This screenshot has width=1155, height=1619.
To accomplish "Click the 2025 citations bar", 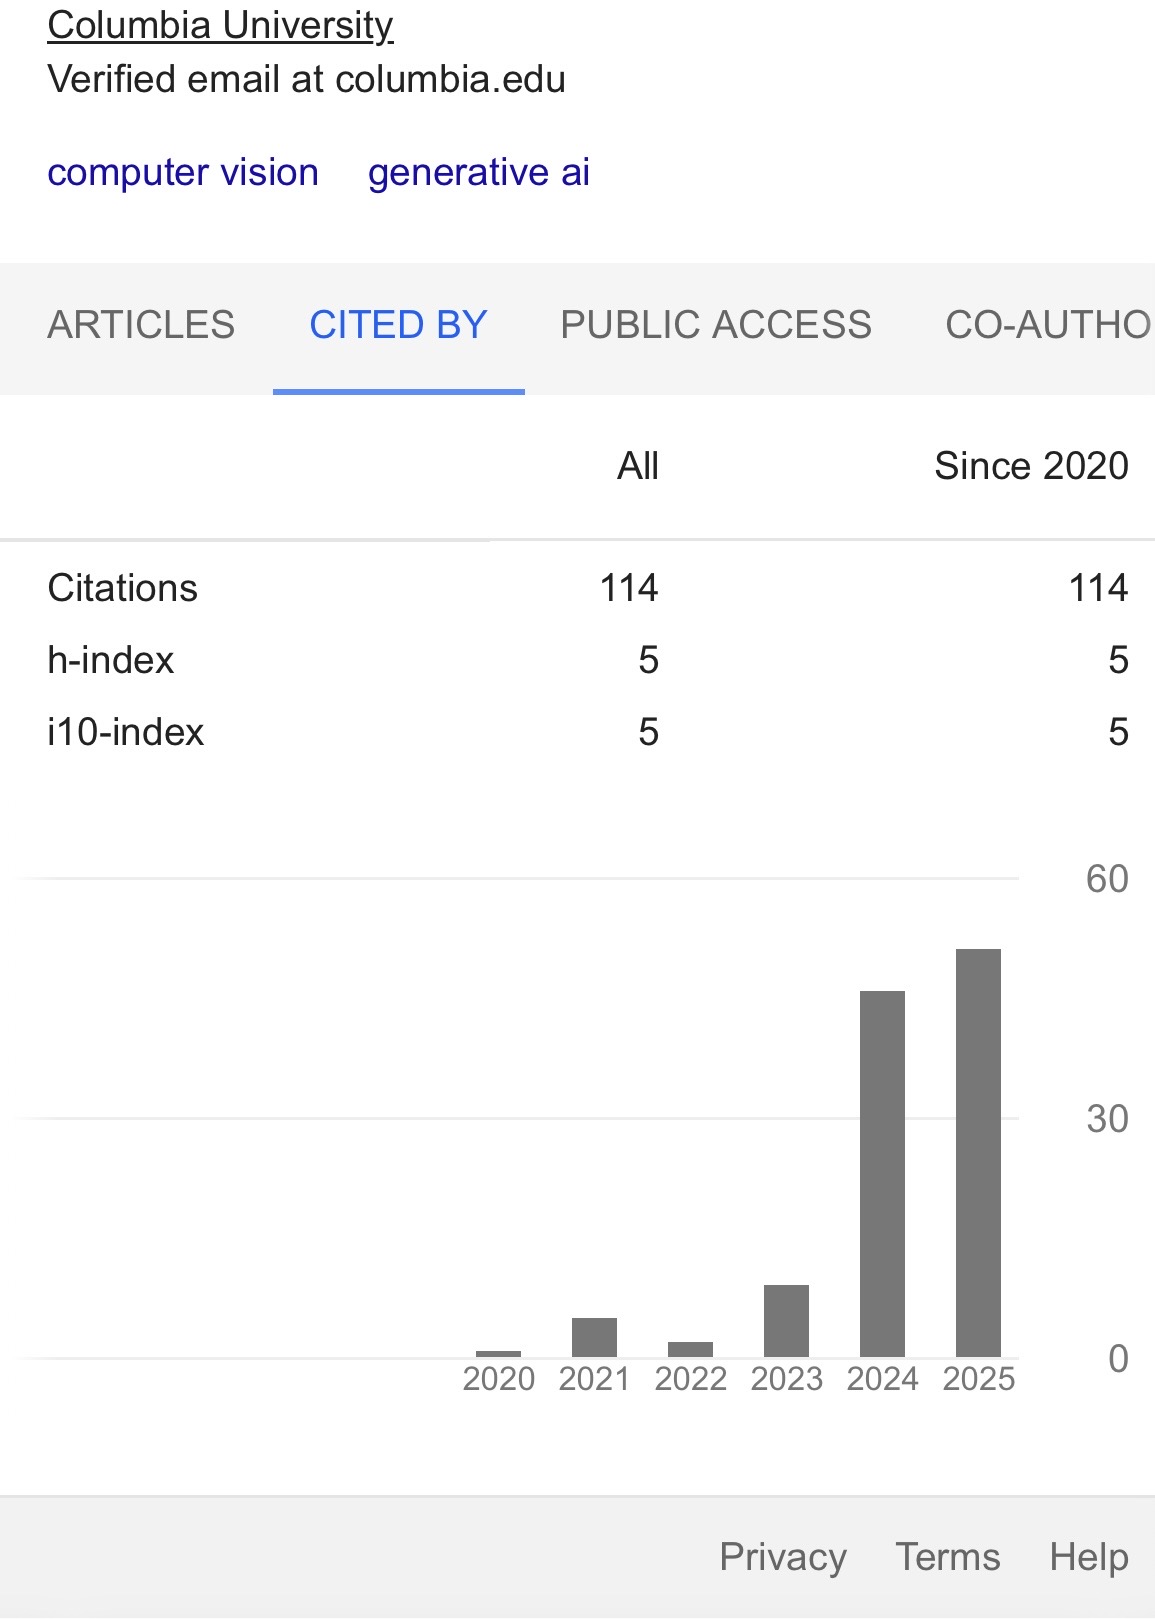I will coord(978,1153).
